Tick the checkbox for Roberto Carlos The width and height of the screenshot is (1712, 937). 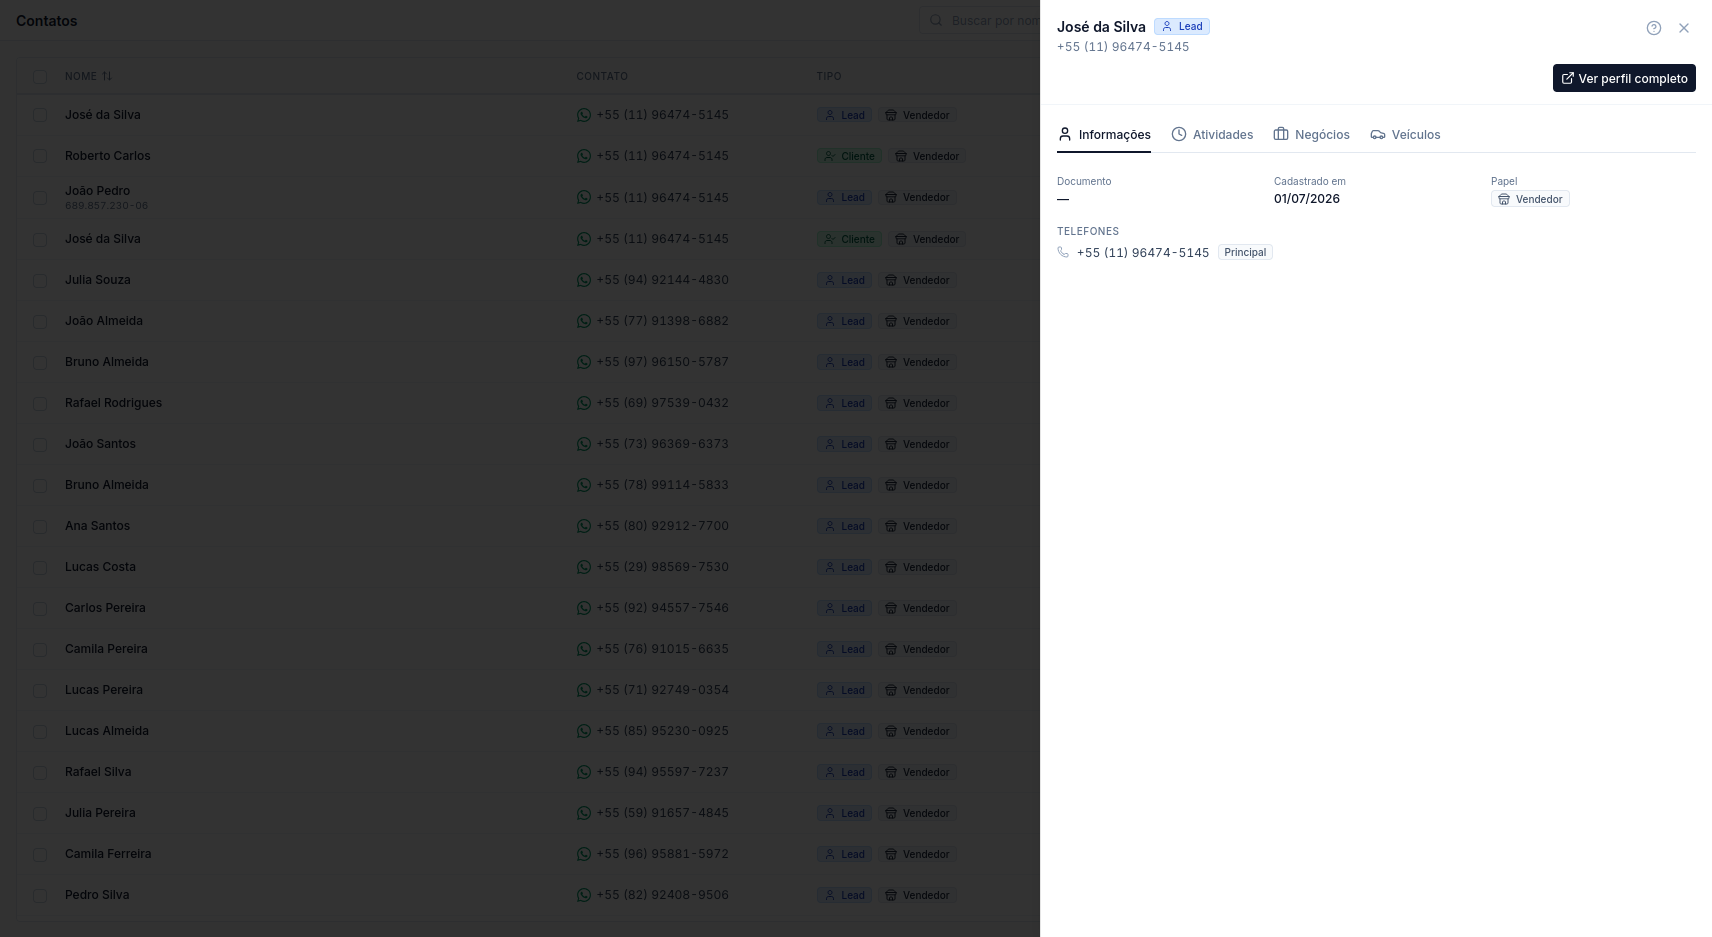point(40,156)
